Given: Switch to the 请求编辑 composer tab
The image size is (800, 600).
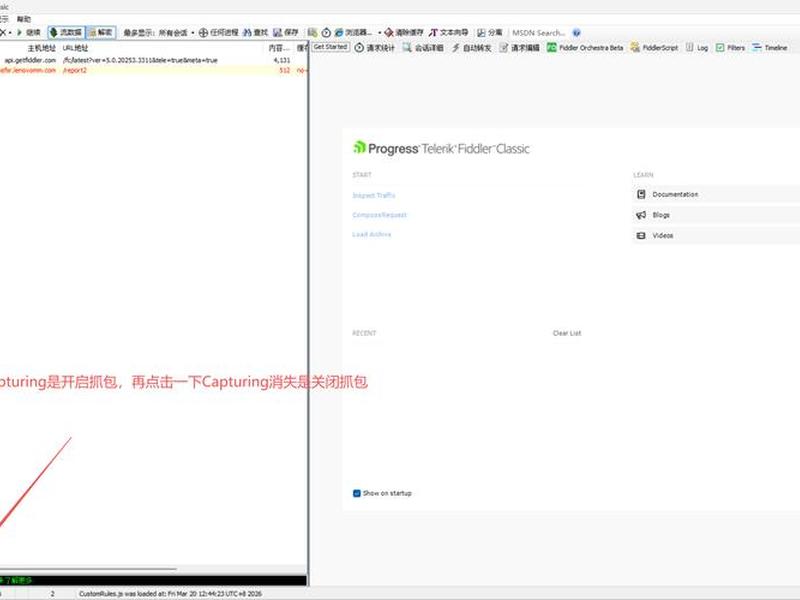Looking at the screenshot, I should click(x=519, y=47).
